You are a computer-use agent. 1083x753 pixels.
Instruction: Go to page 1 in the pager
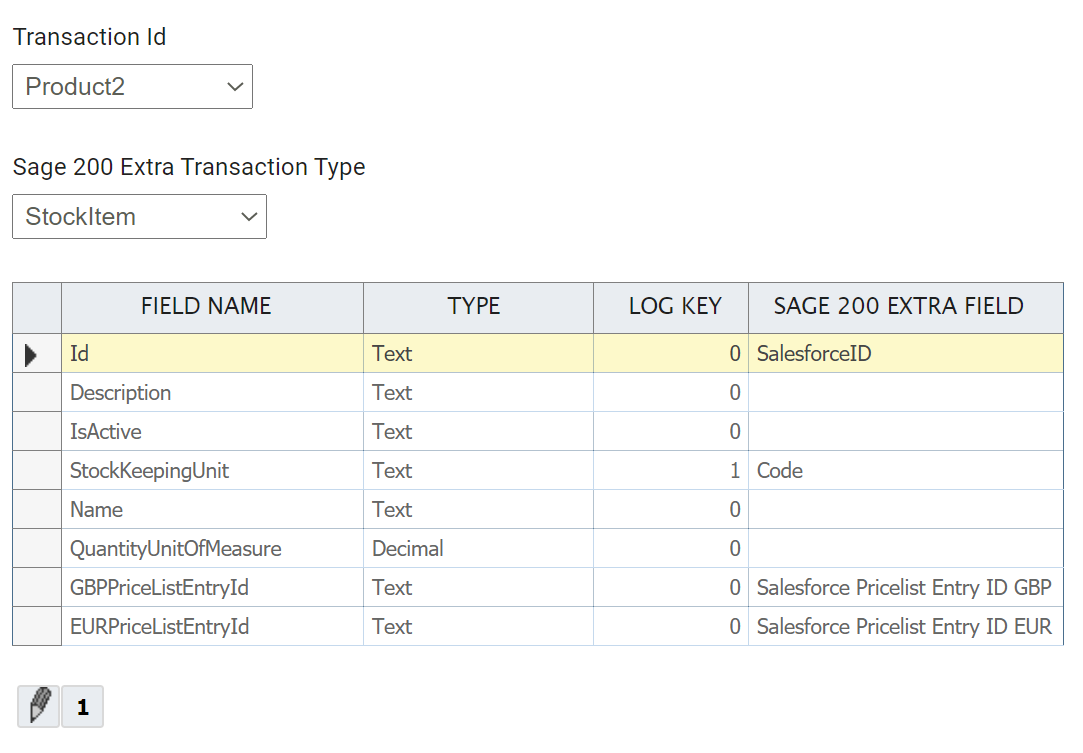[x=82, y=706]
